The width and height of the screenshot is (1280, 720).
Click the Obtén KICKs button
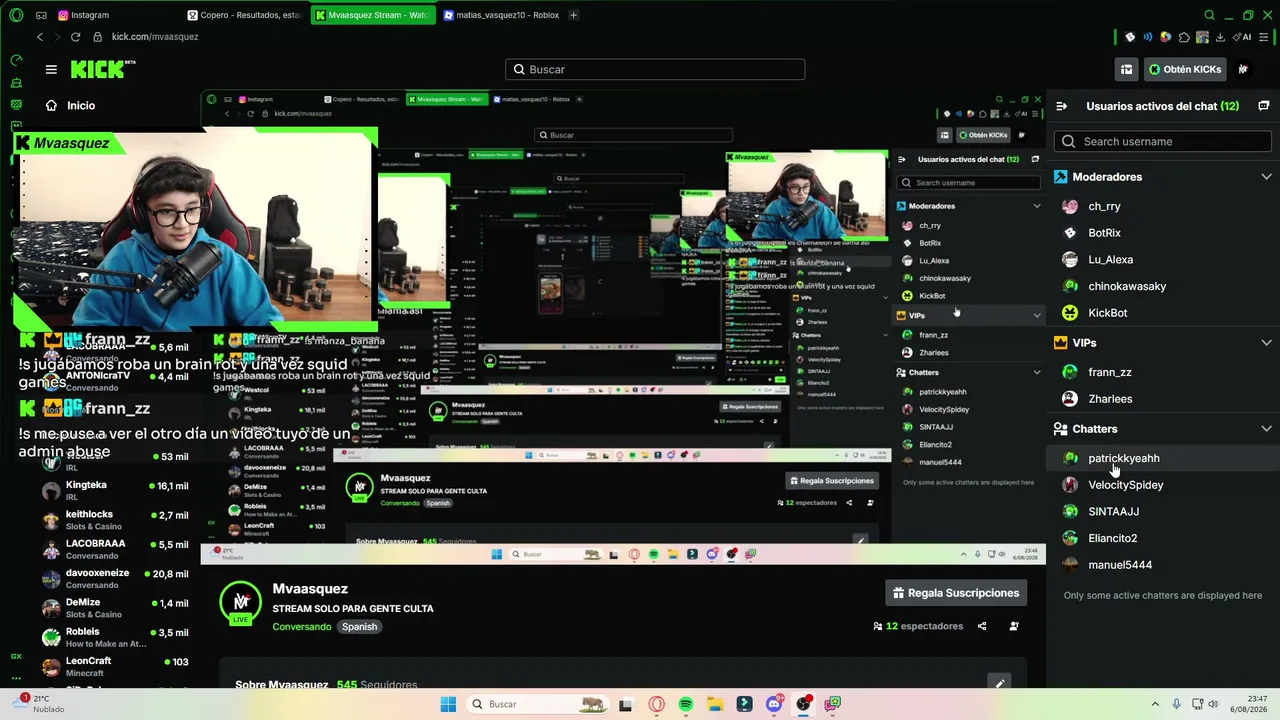point(1186,69)
